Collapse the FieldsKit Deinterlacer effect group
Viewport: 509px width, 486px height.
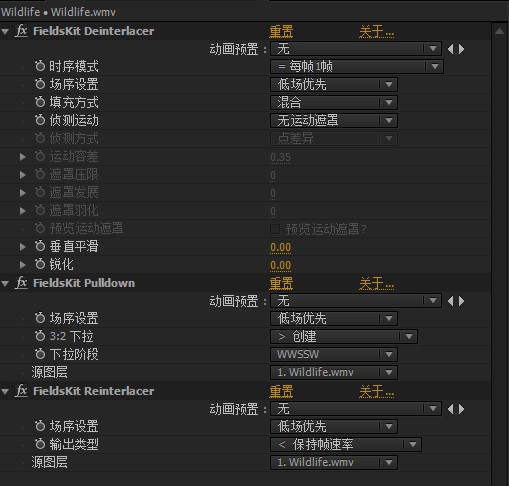[5, 32]
